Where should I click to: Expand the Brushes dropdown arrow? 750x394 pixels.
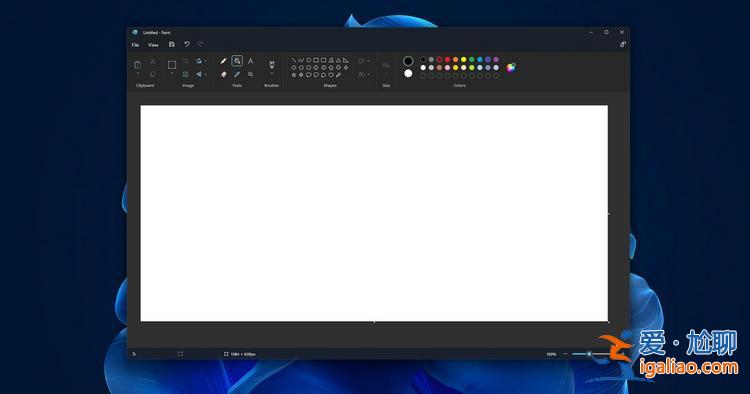(272, 74)
